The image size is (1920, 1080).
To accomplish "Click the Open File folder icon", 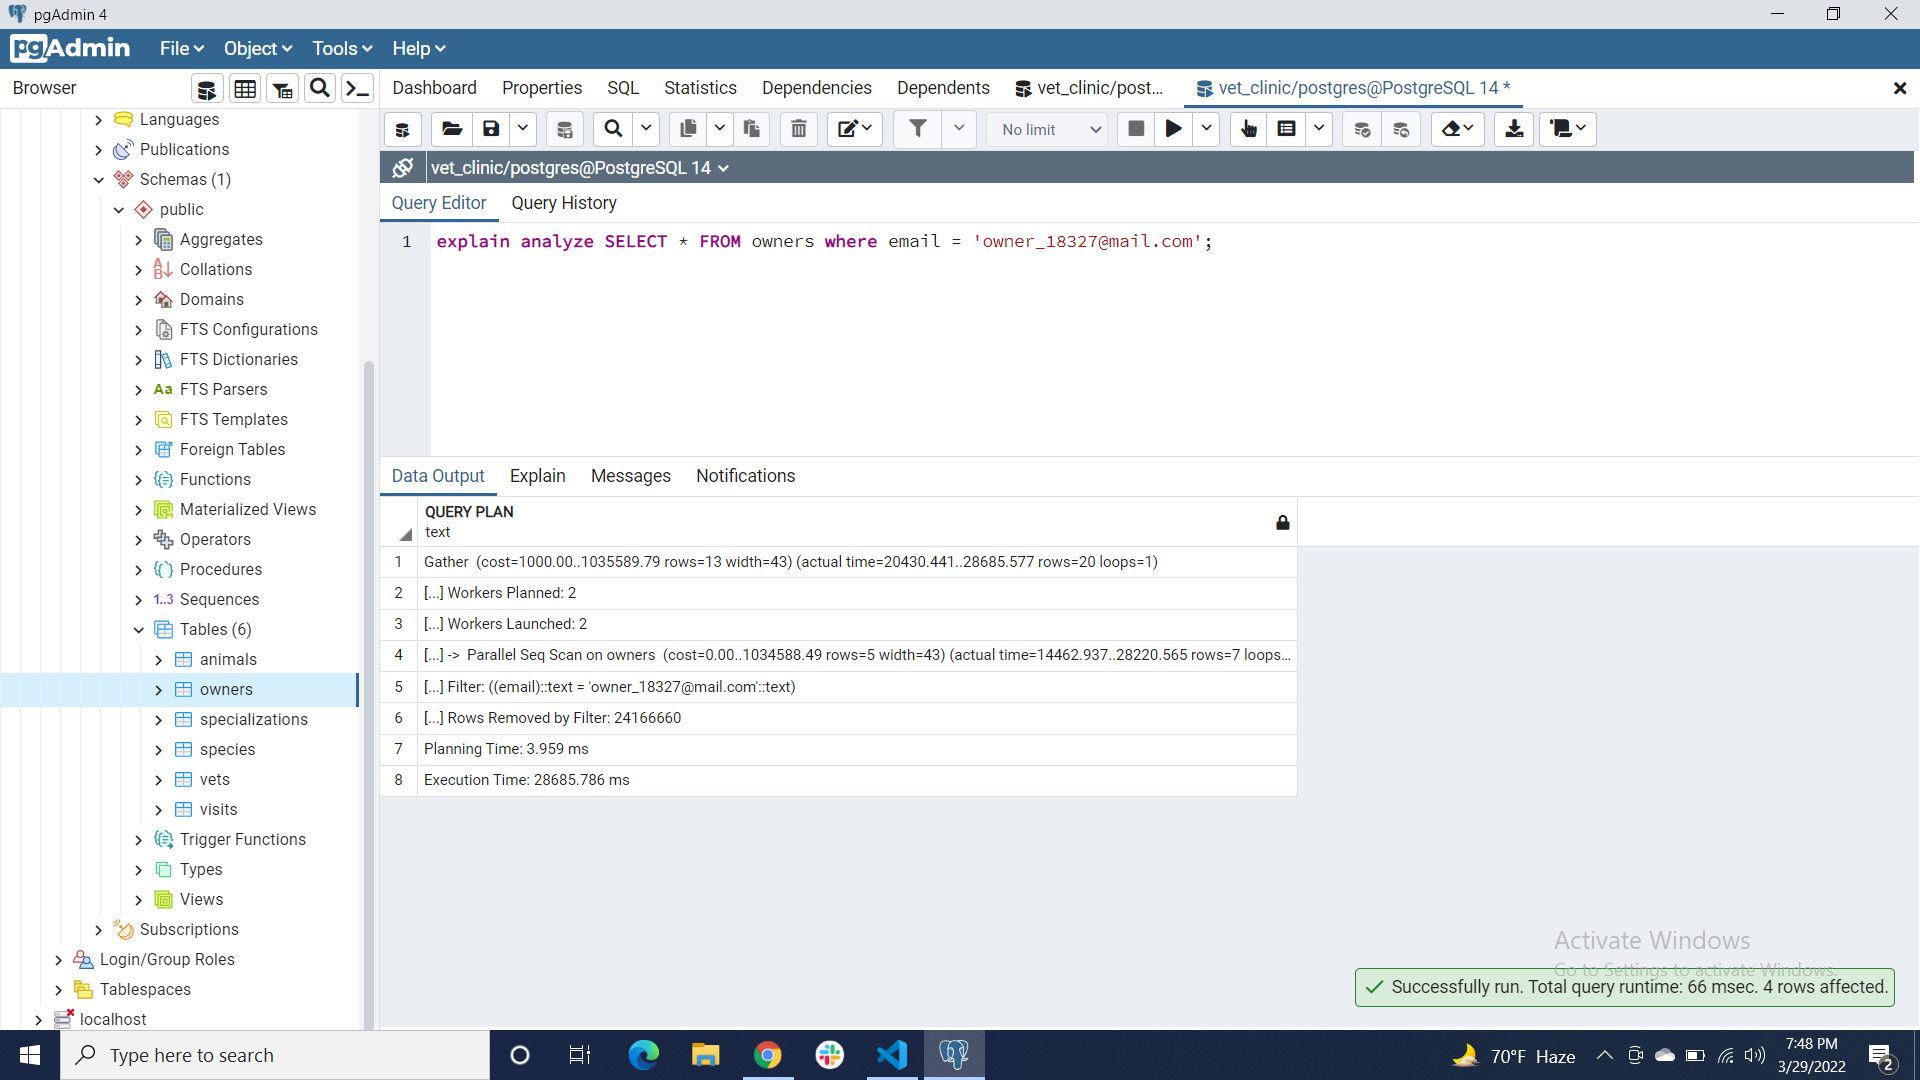I will tap(452, 129).
